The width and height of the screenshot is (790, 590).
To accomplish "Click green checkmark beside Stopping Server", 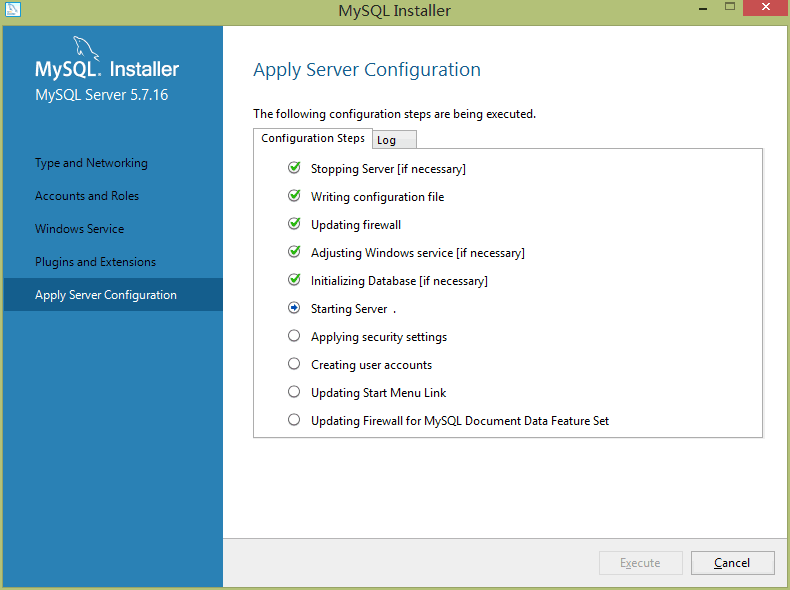I will [x=294, y=168].
